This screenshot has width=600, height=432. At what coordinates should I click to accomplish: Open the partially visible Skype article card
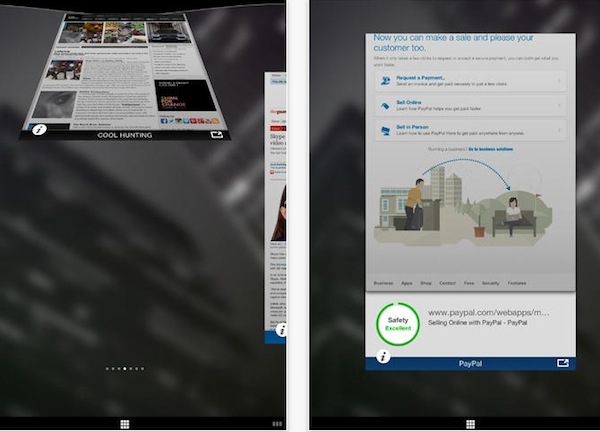pos(276,207)
